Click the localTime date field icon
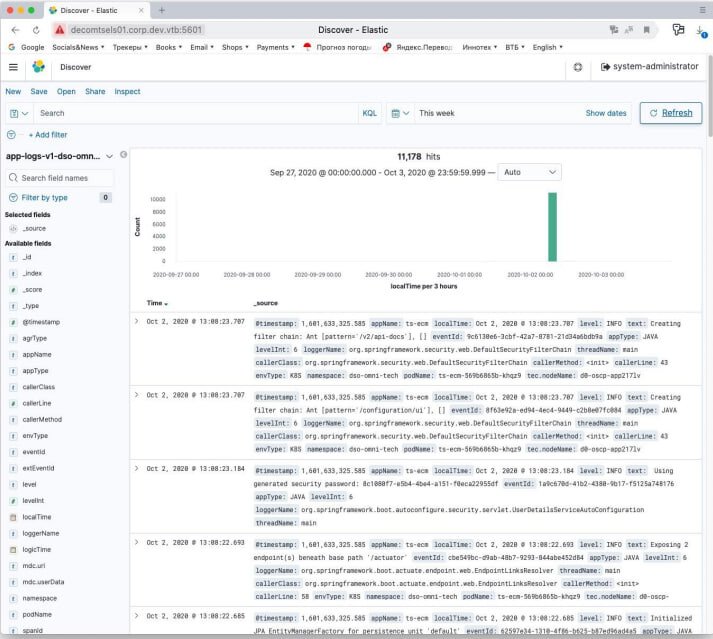Image resolution: width=713 pixels, height=639 pixels. (x=13, y=517)
